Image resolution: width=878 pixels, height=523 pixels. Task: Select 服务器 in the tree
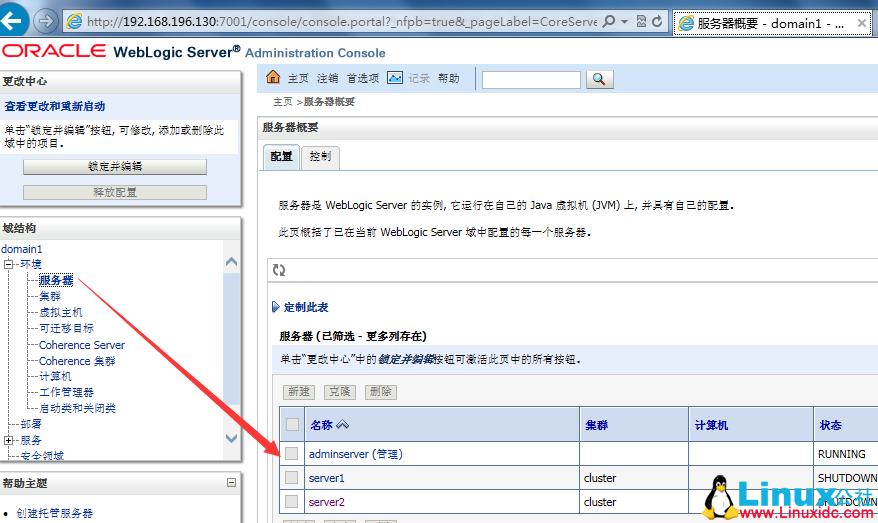56,280
